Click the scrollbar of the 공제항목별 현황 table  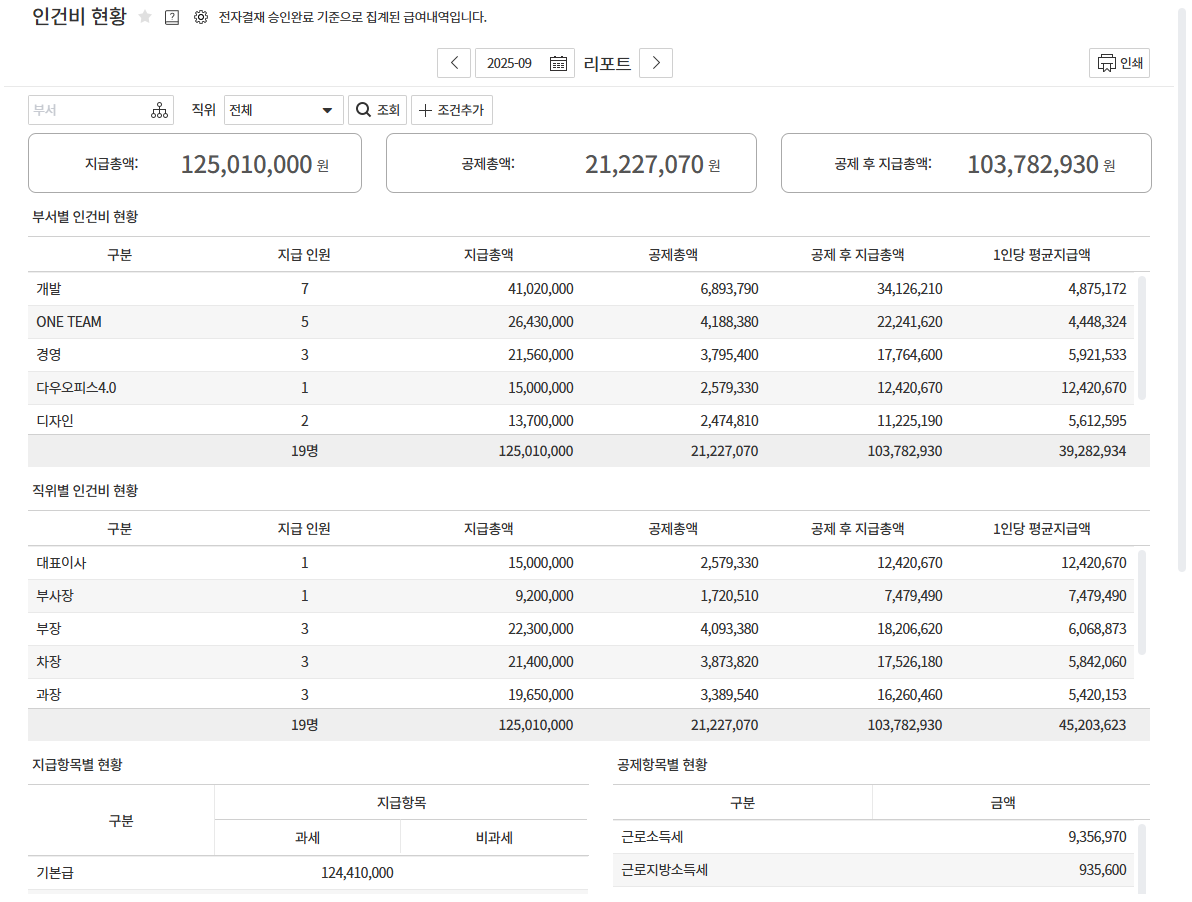[1142, 856]
